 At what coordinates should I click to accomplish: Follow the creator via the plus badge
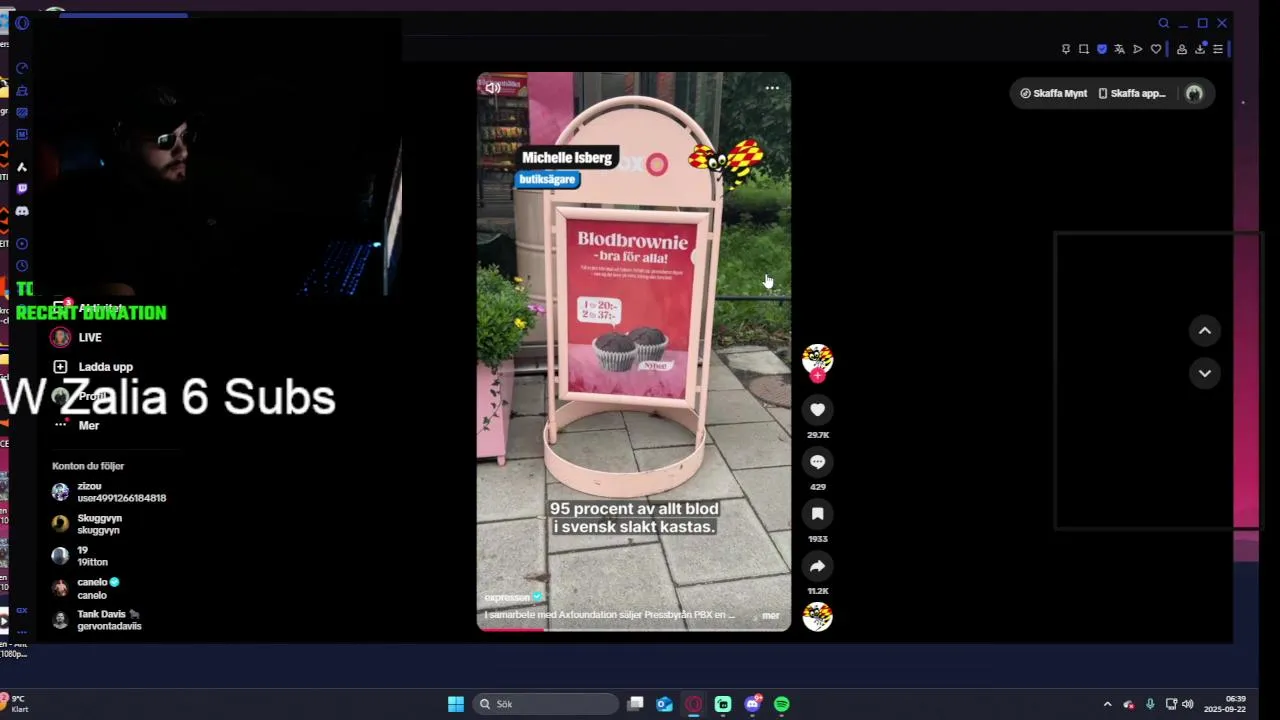click(x=817, y=376)
